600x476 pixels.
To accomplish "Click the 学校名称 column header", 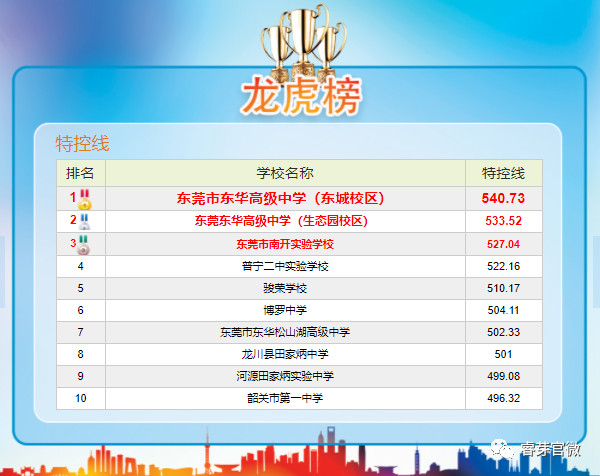I will pyautogui.click(x=285, y=173).
